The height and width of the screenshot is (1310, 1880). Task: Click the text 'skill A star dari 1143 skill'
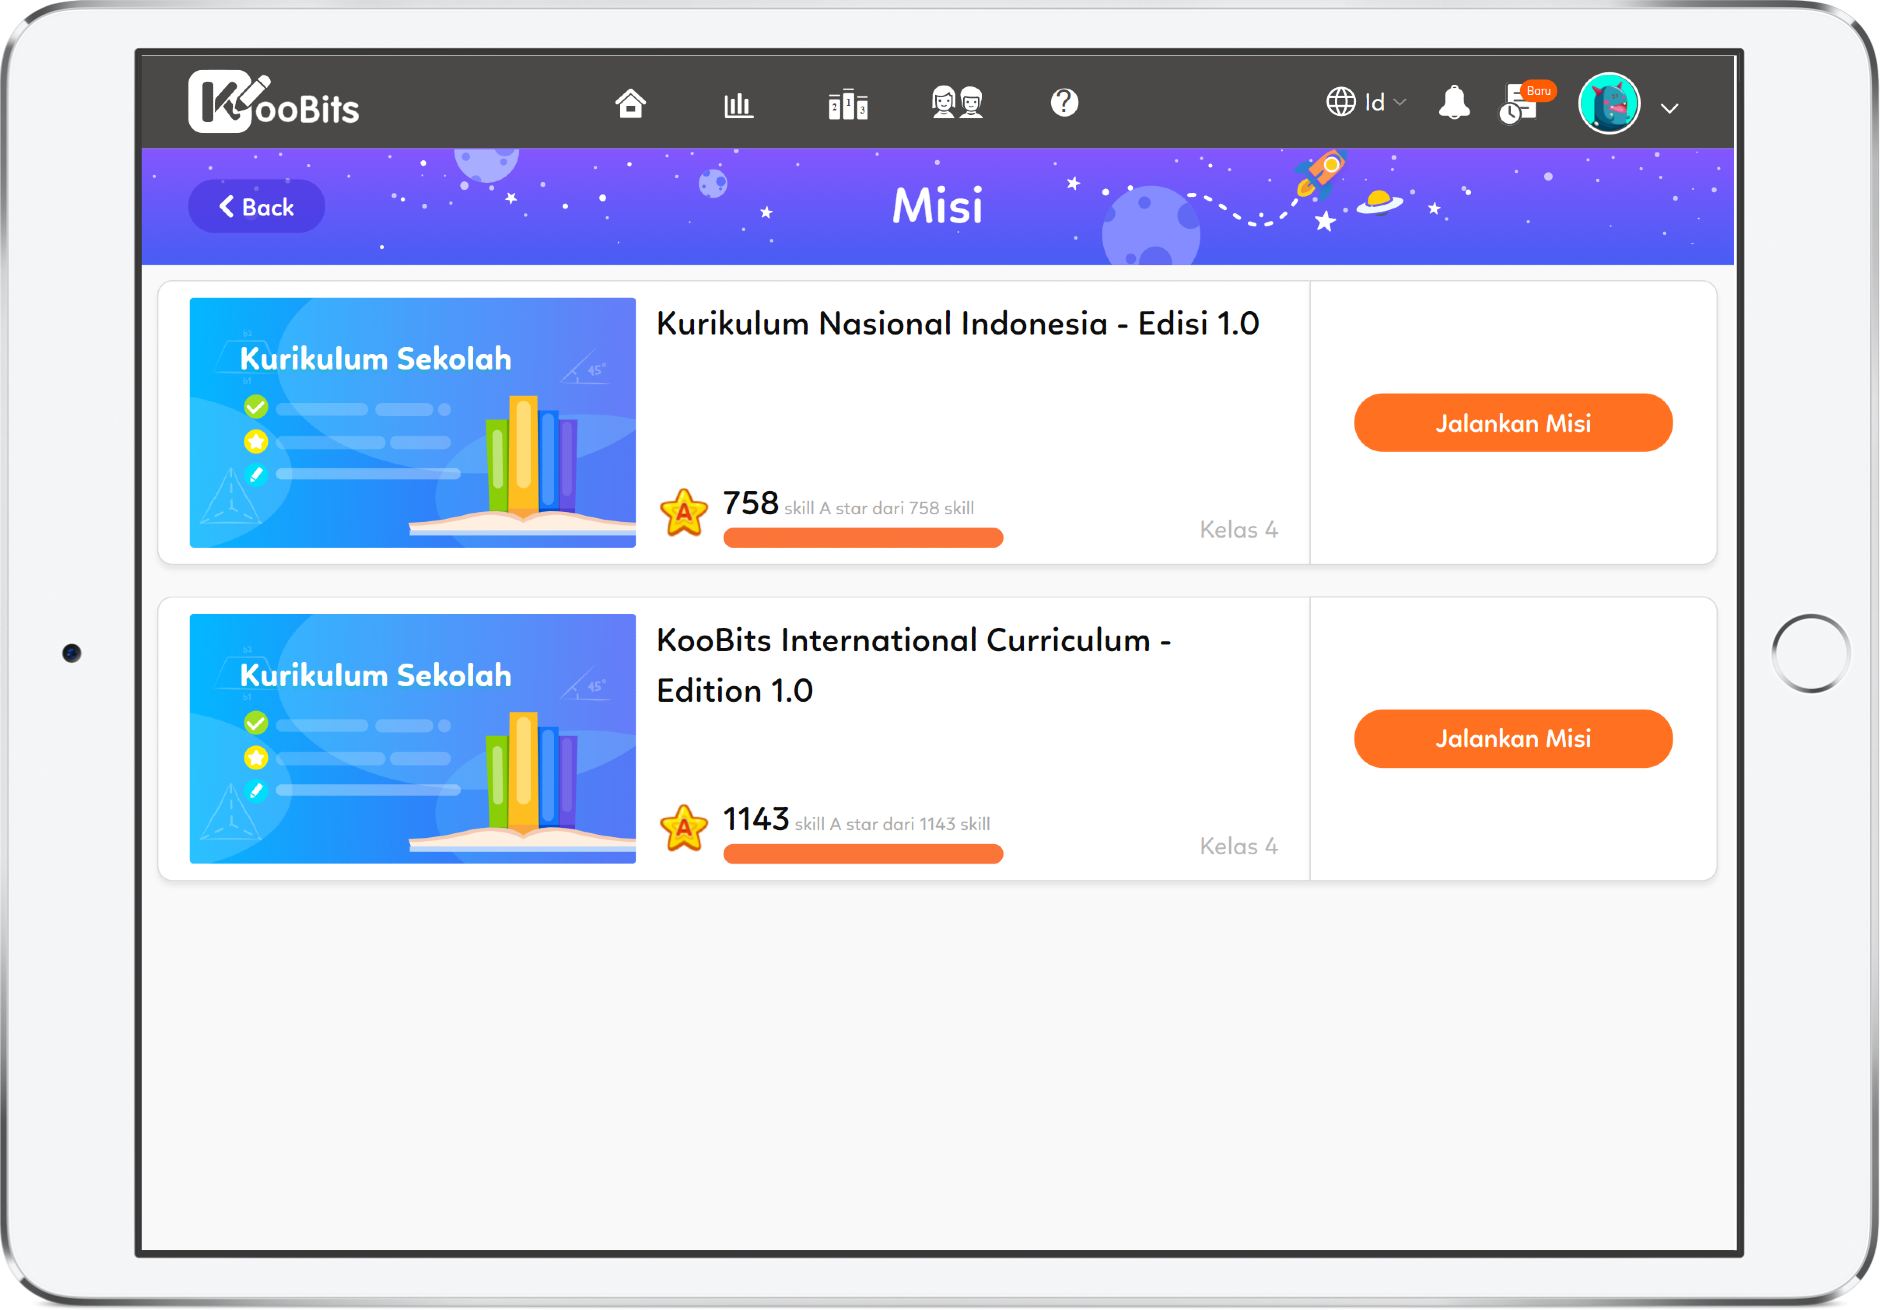coord(892,824)
